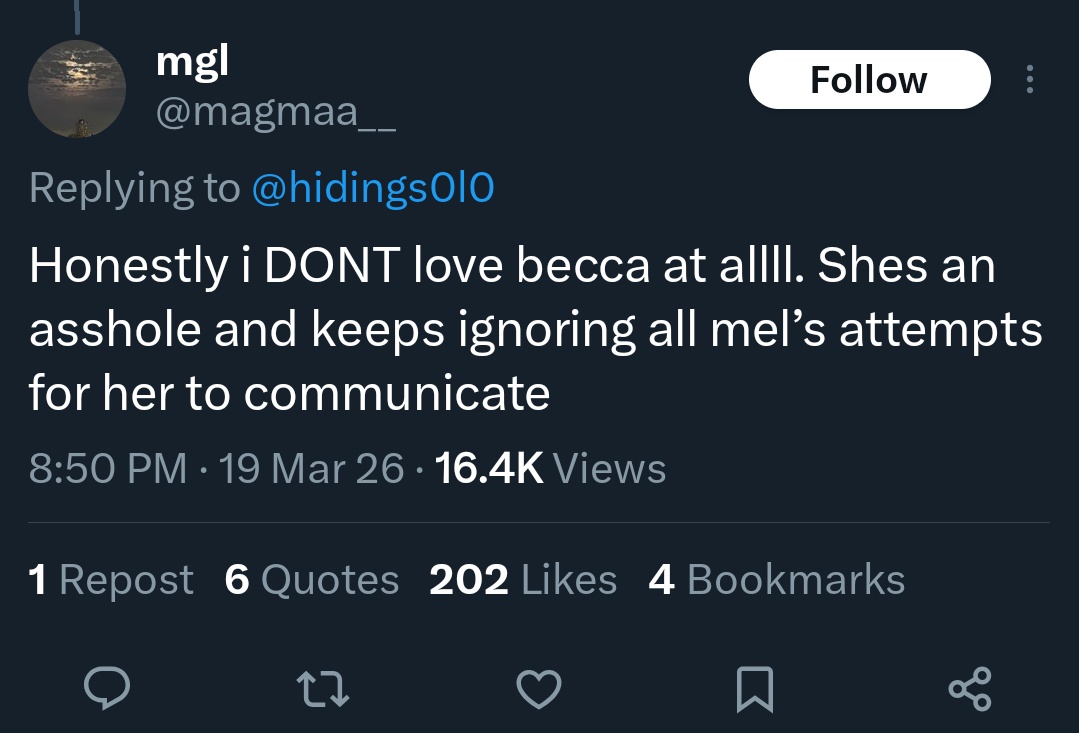
Task: Bookmark this tweet
Action: pos(753,689)
